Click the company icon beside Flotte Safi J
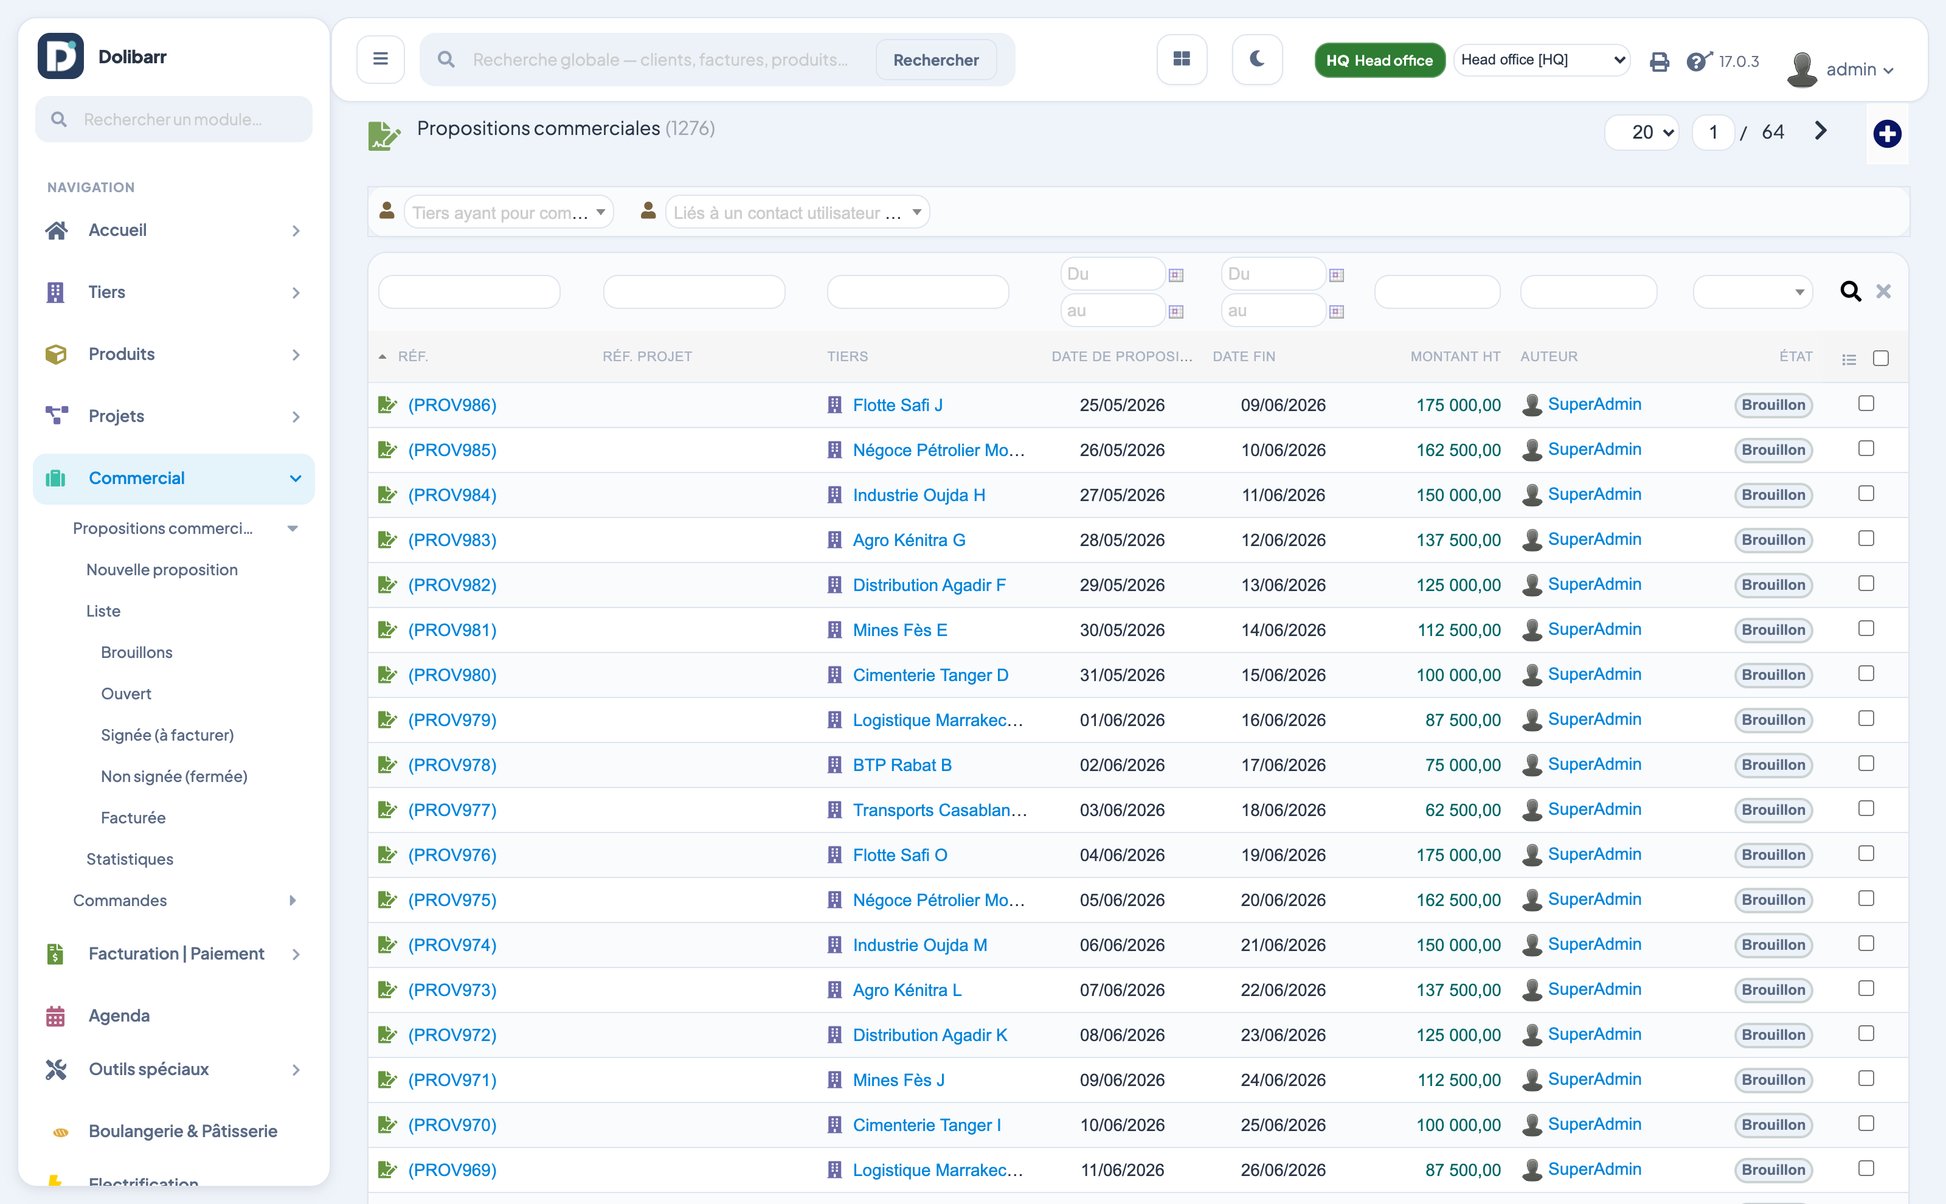The image size is (1946, 1204). click(x=835, y=405)
